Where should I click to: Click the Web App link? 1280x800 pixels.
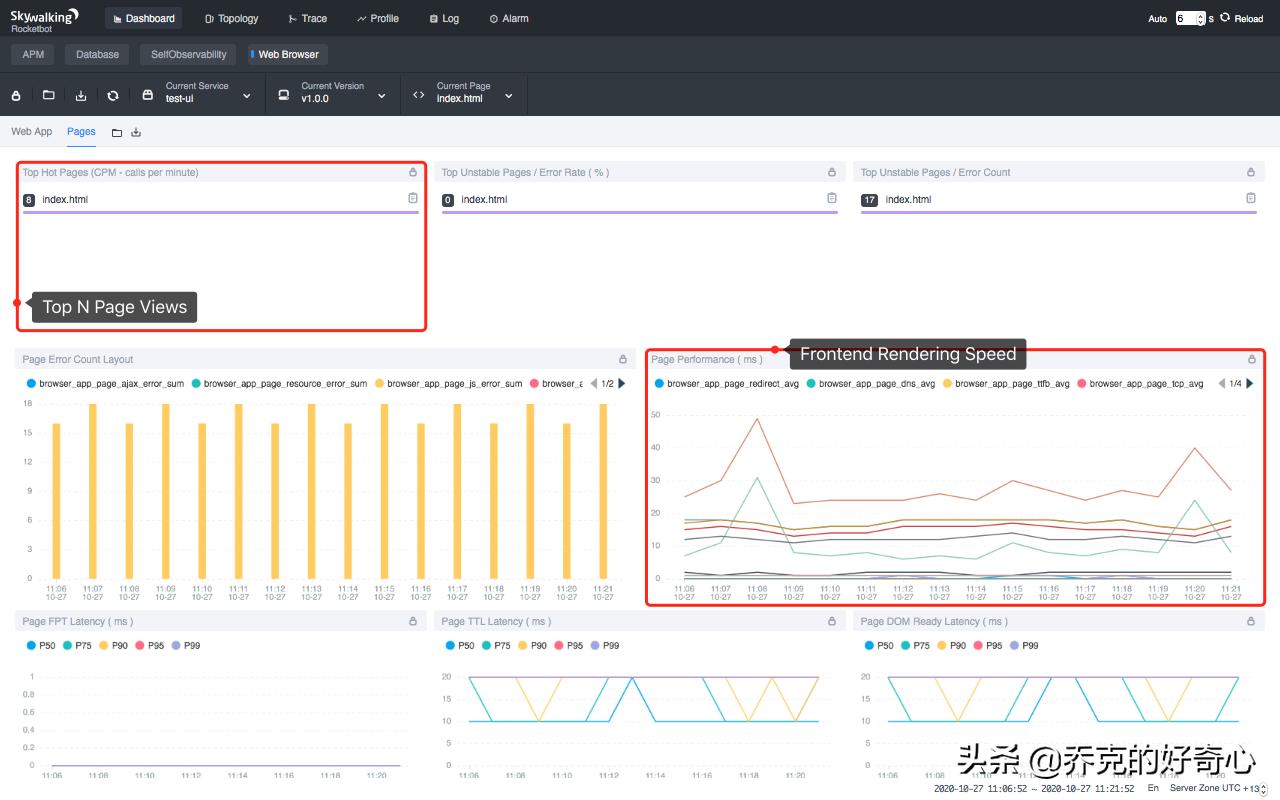(x=31, y=131)
